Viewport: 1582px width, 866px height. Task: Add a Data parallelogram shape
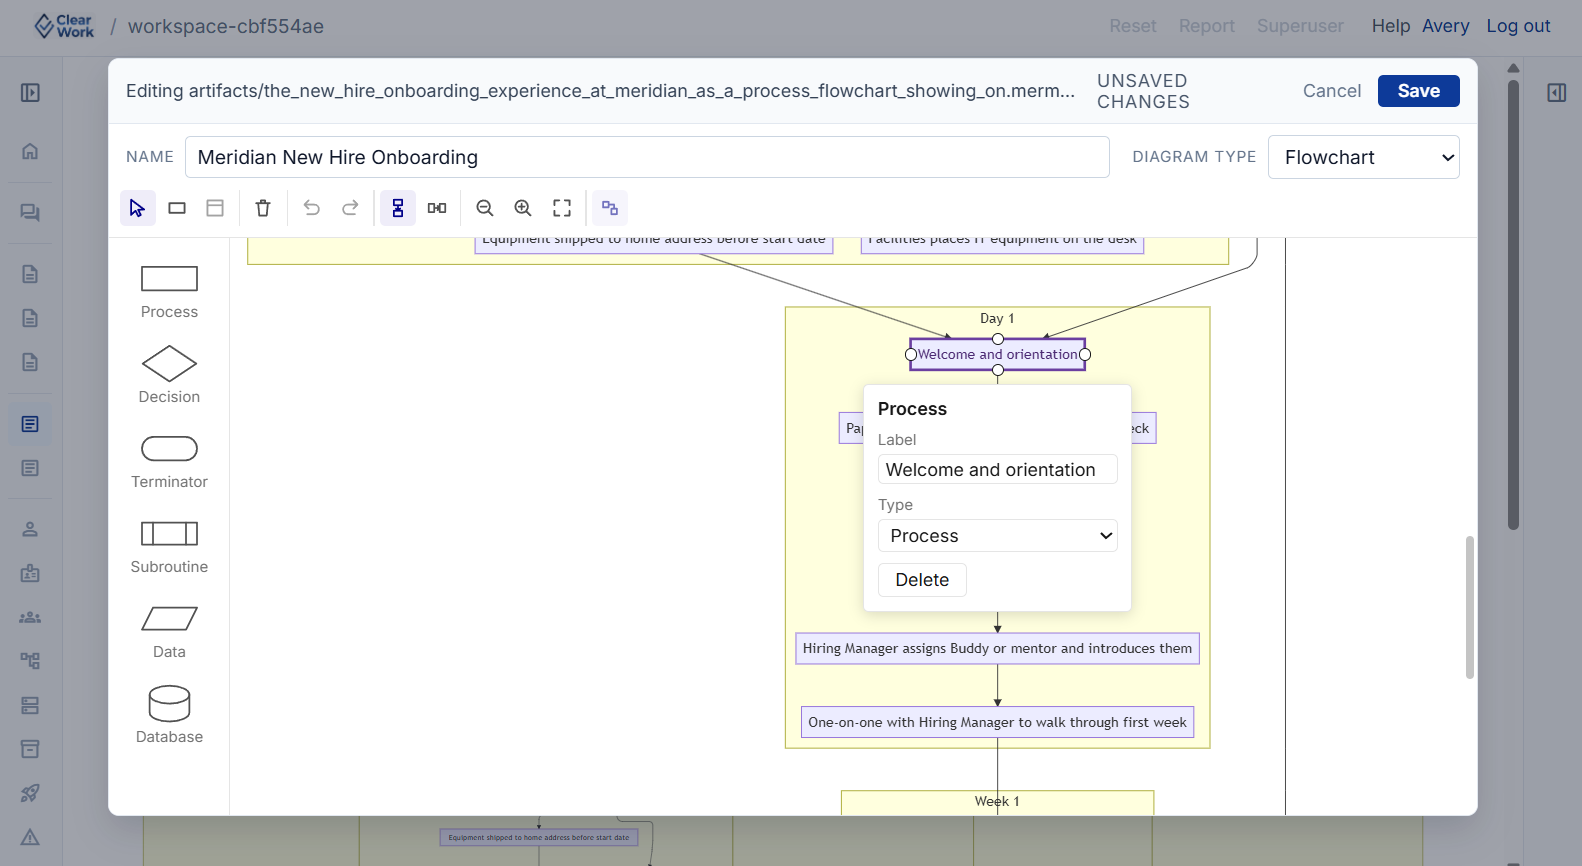coord(169,631)
